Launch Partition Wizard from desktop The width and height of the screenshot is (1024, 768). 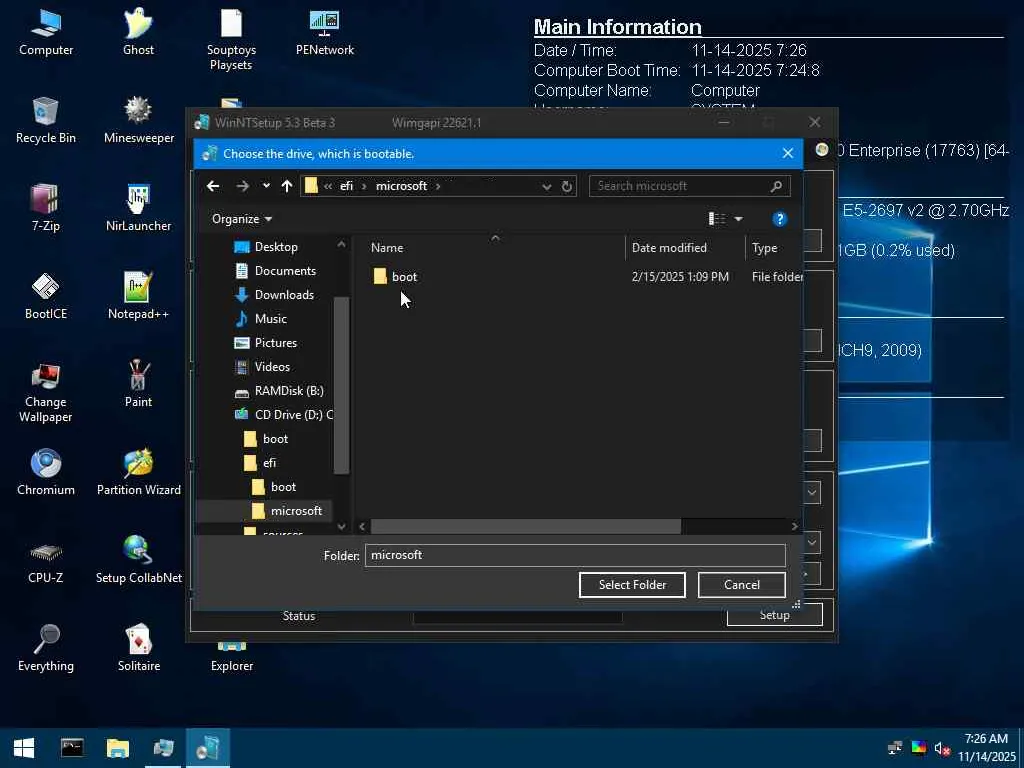138,472
